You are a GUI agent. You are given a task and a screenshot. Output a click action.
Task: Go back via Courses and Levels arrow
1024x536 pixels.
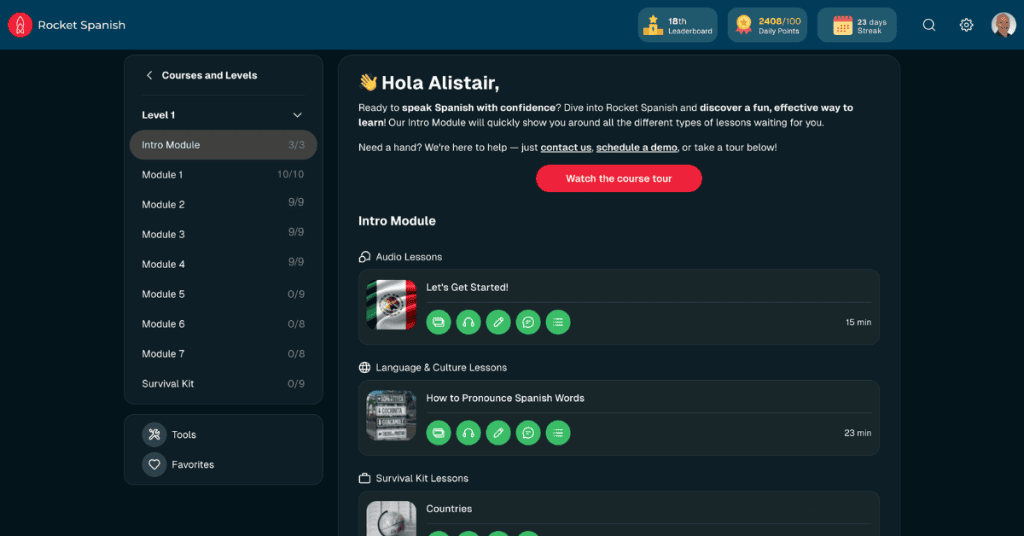click(x=150, y=75)
